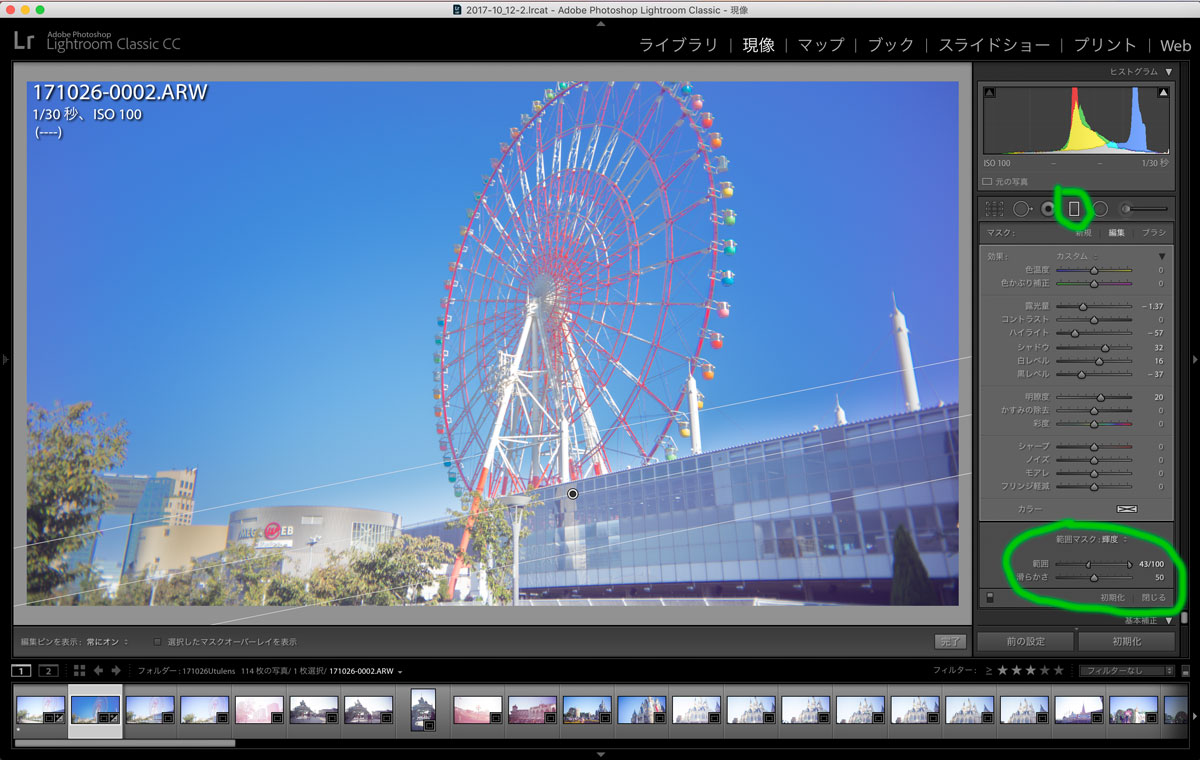The width and height of the screenshot is (1200, 760).
Task: Click the large 初期化 button at bottom
Action: [x=1127, y=641]
